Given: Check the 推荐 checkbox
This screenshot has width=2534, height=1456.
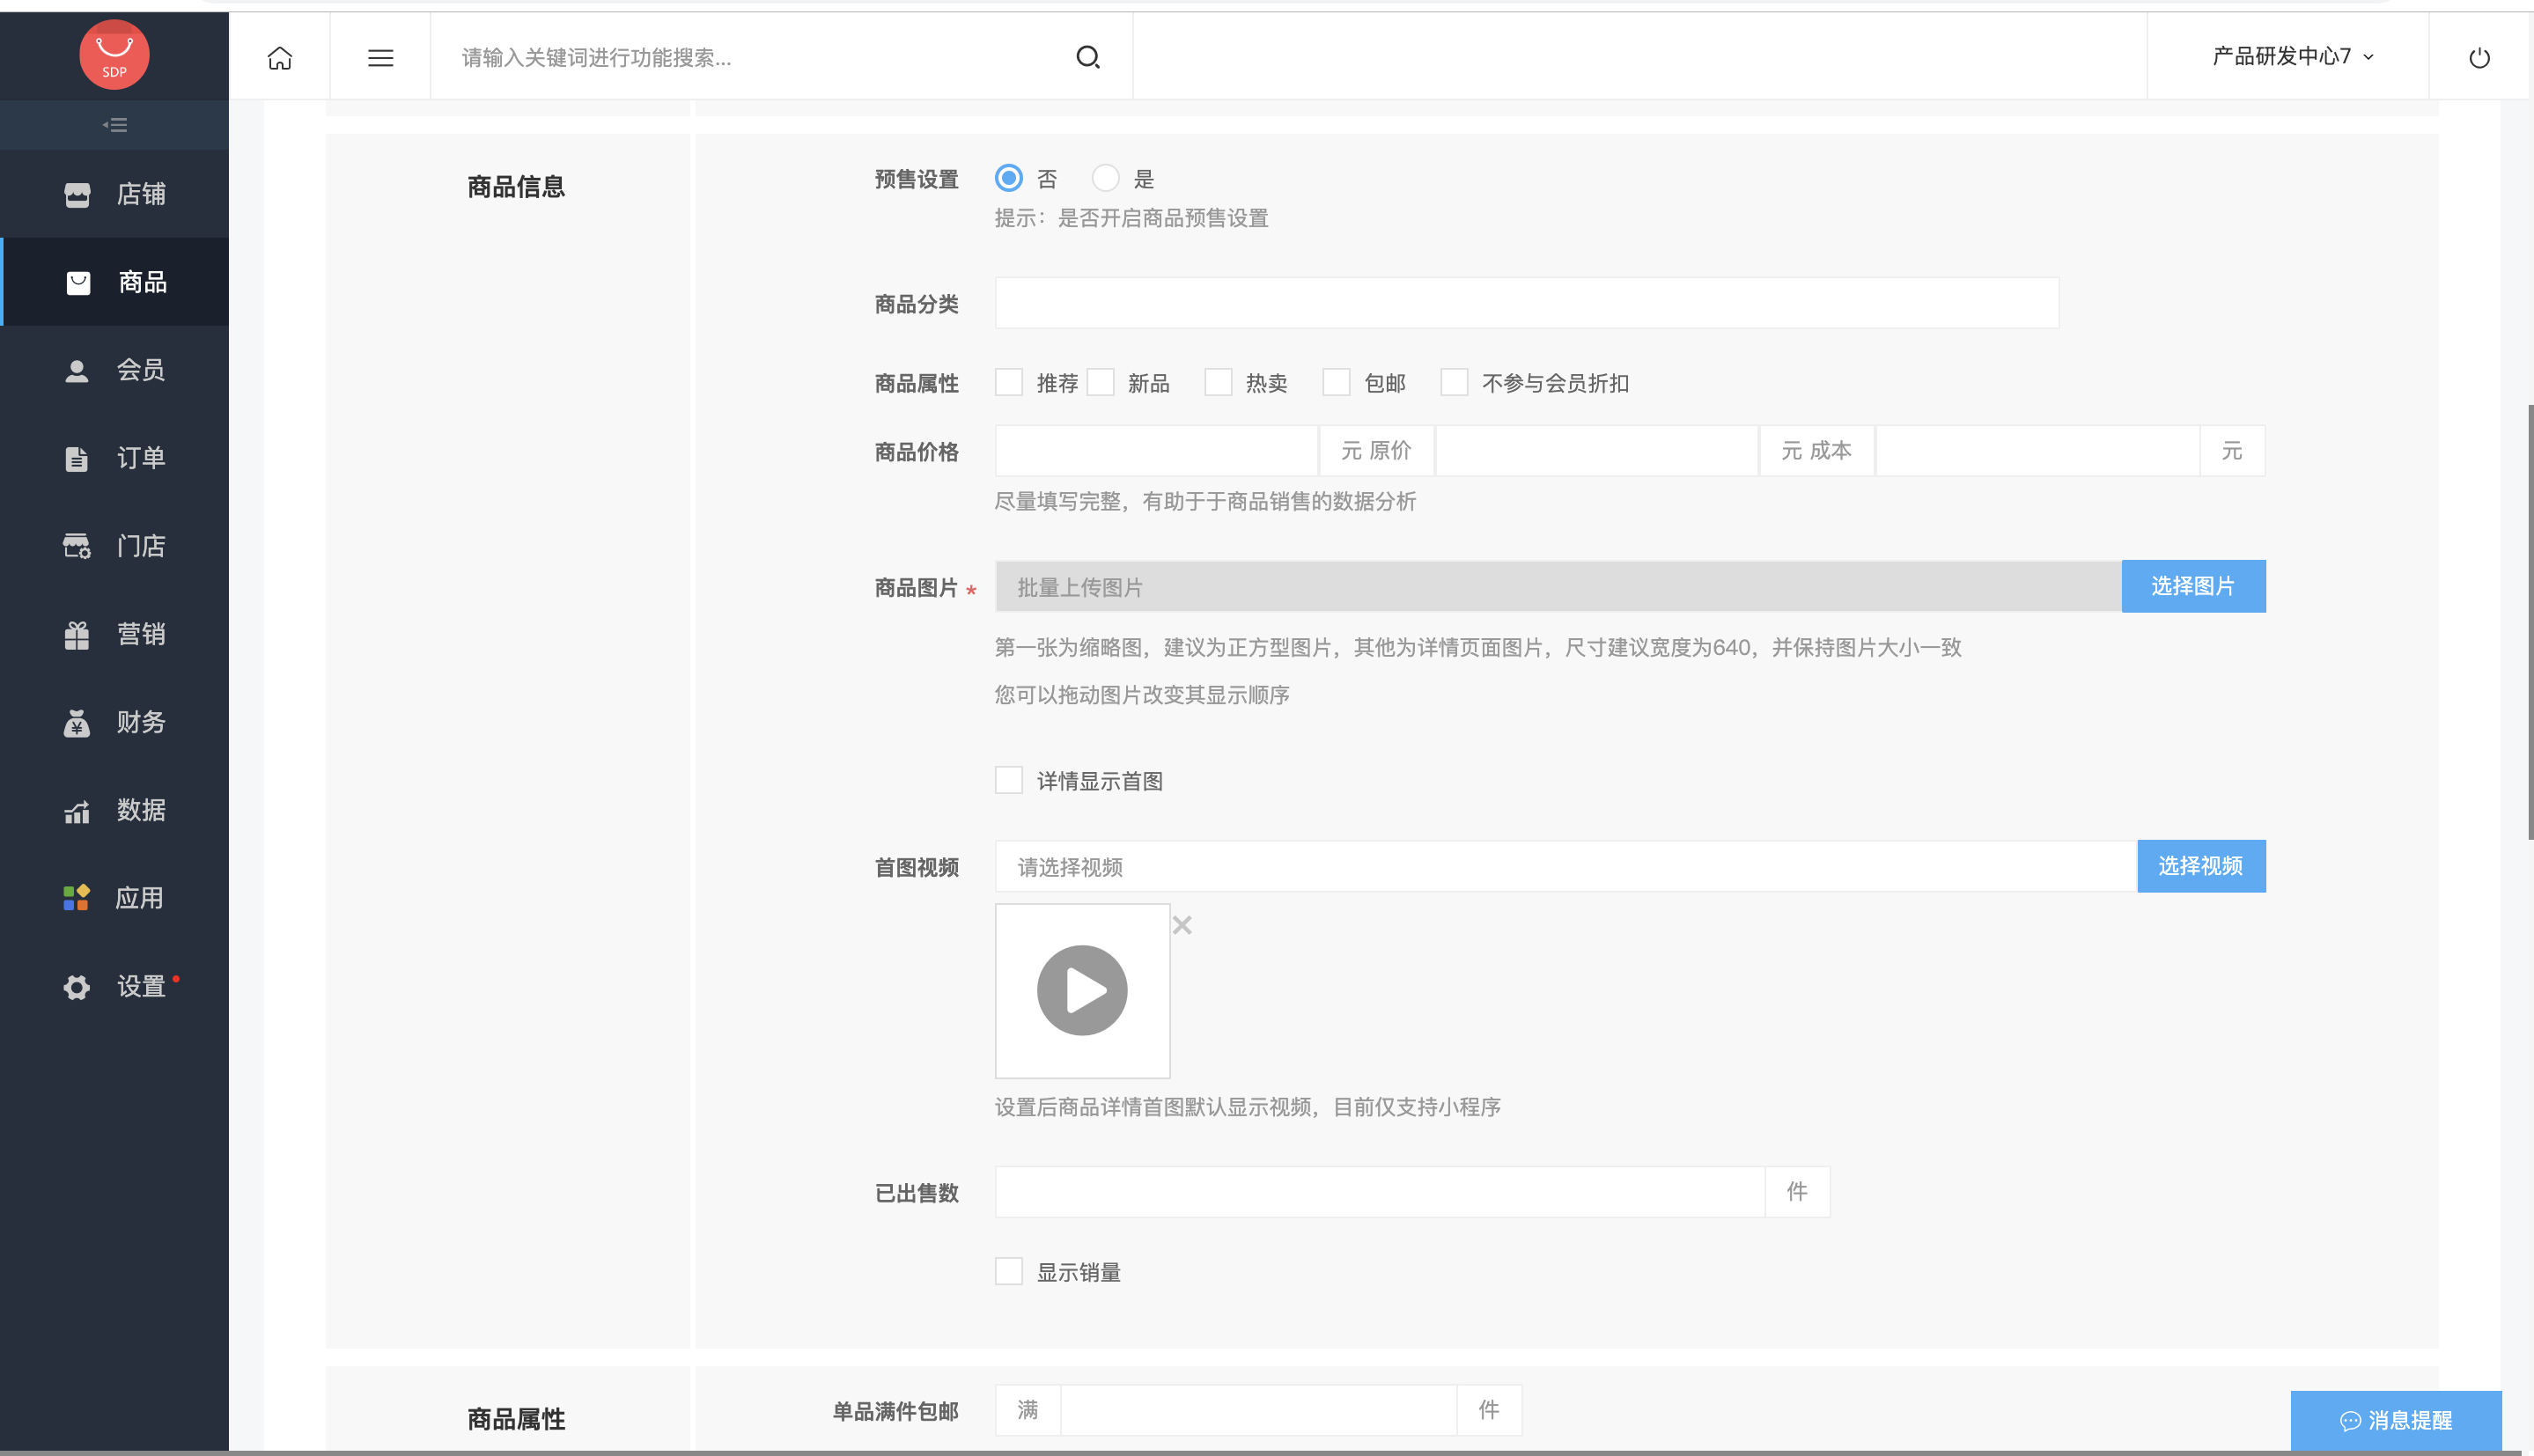Looking at the screenshot, I should 1009,382.
